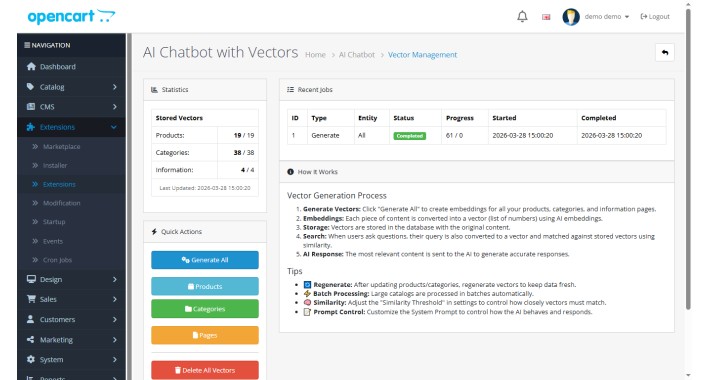Expand the System menu chevron
The image size is (710, 380).
pos(115,359)
